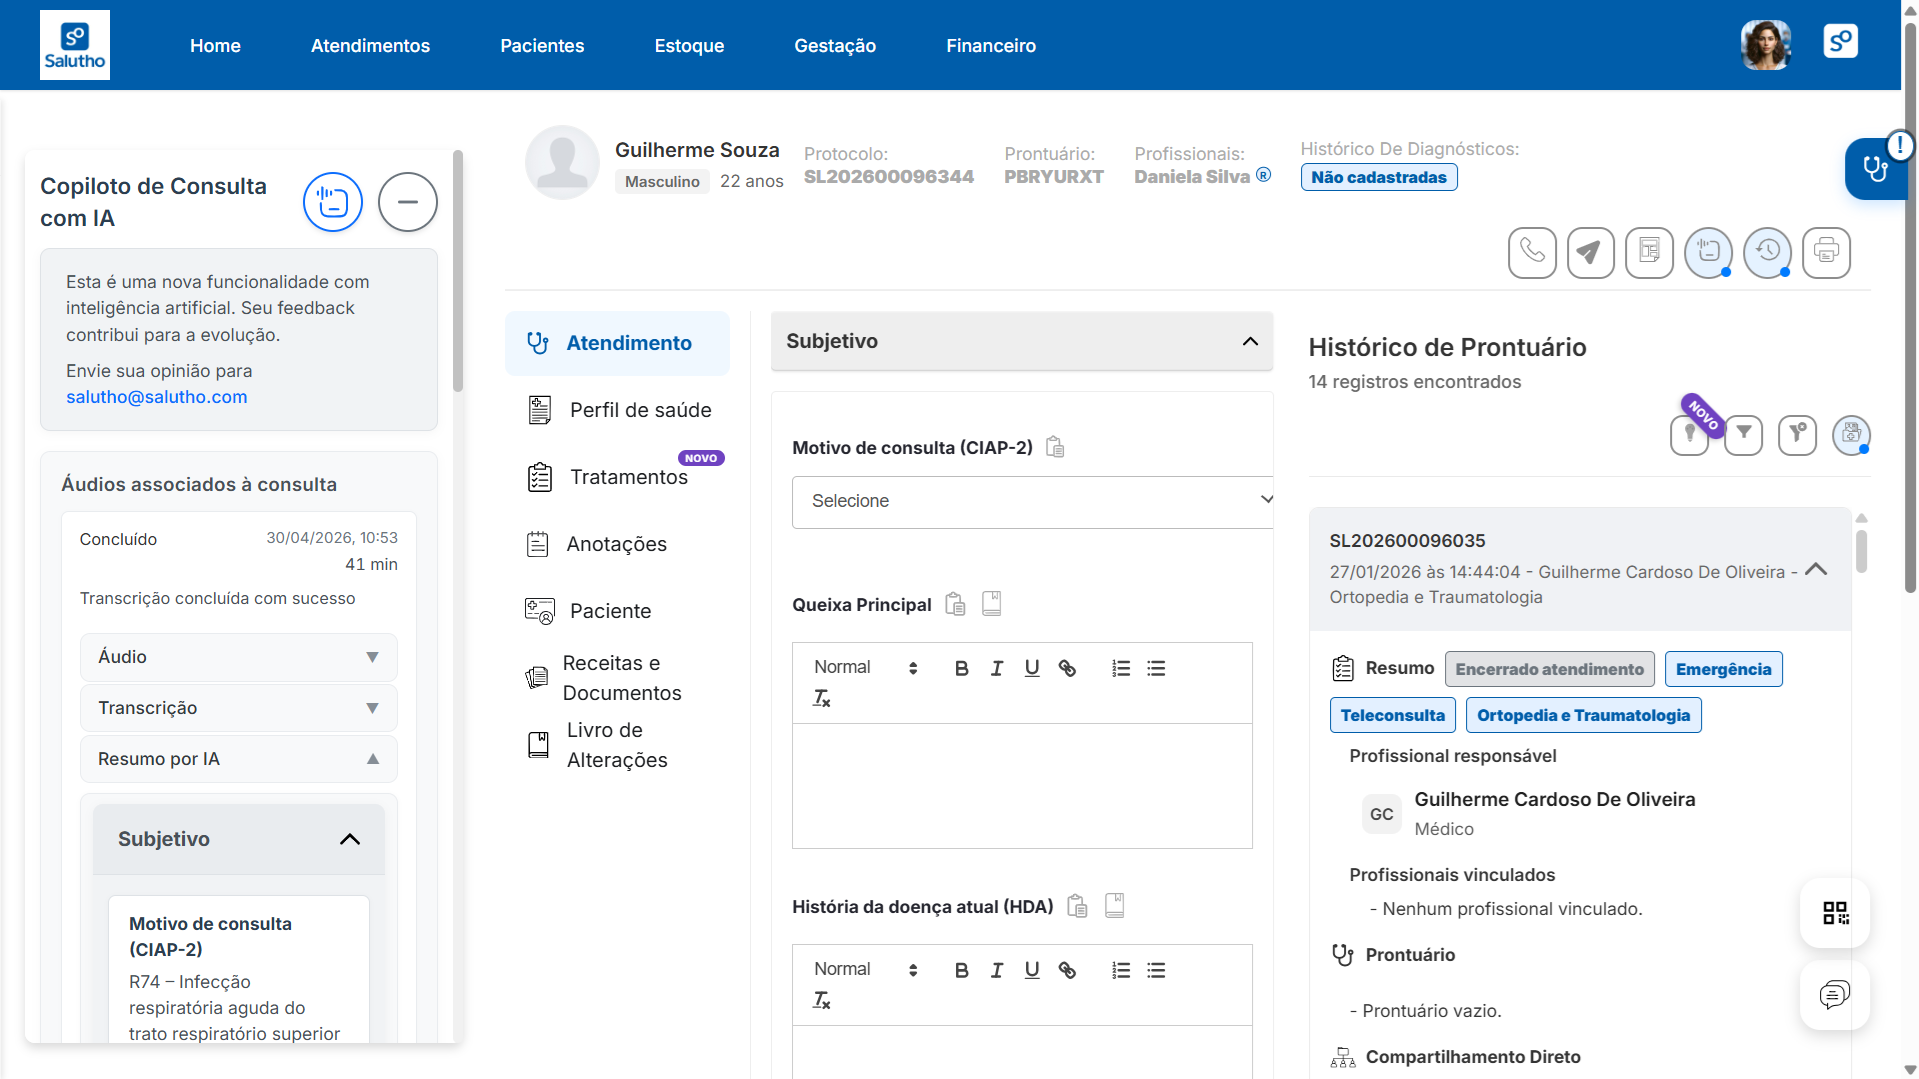Toggle bold in HDA editor
Viewport: 1919px width, 1079px height.
(x=961, y=970)
